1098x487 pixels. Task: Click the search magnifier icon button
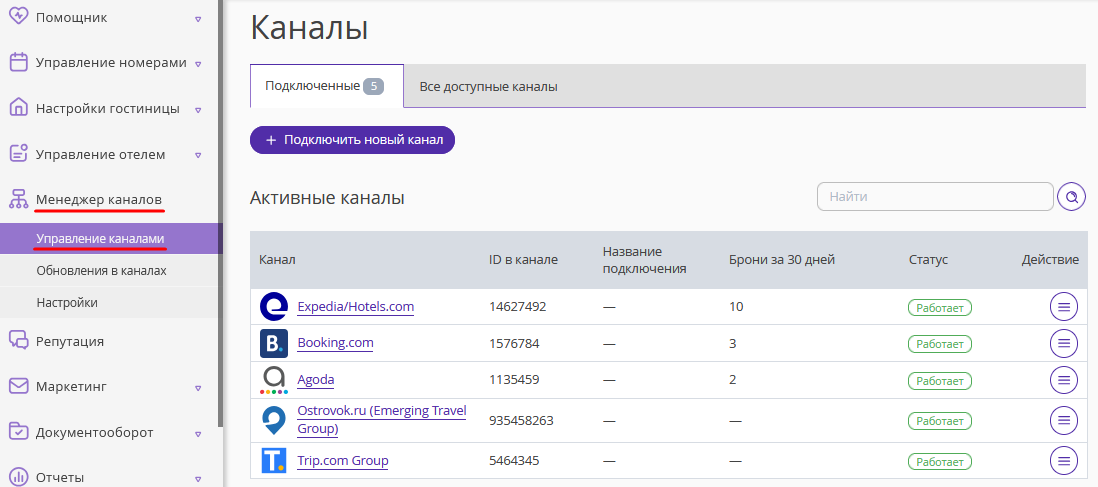tap(1071, 197)
